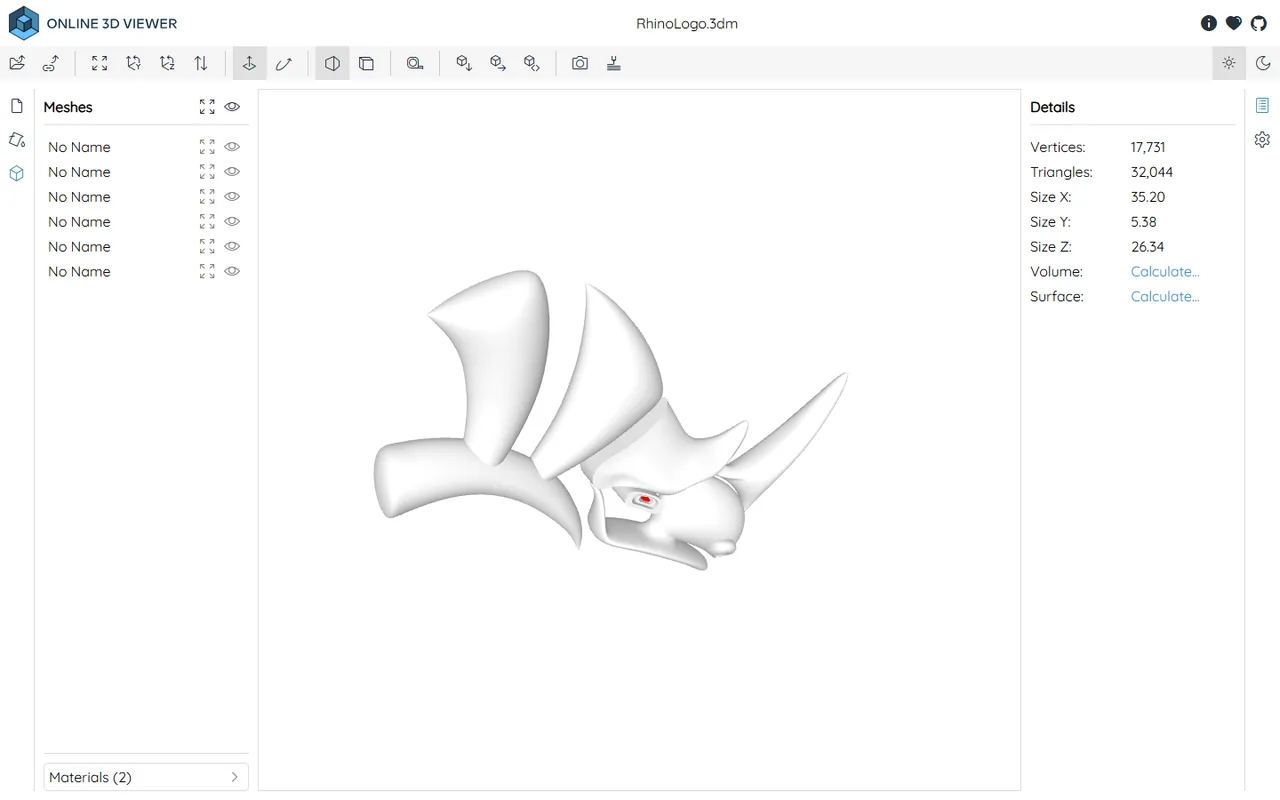
Task: Click the Size Y value 5.38
Action: [1144, 222]
